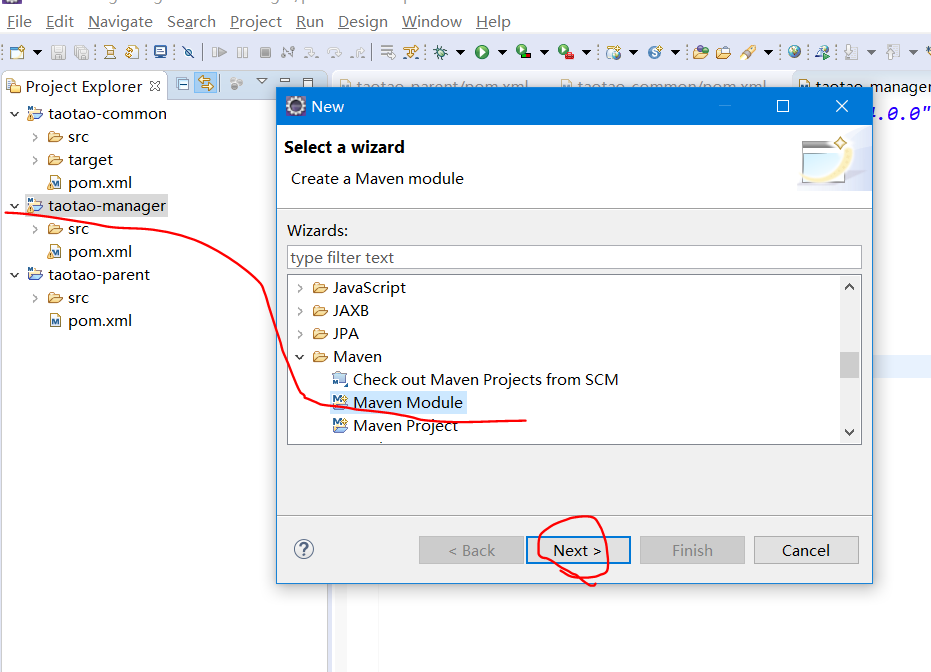Click the Debug bug icon
This screenshot has width=931, height=672.
441,52
